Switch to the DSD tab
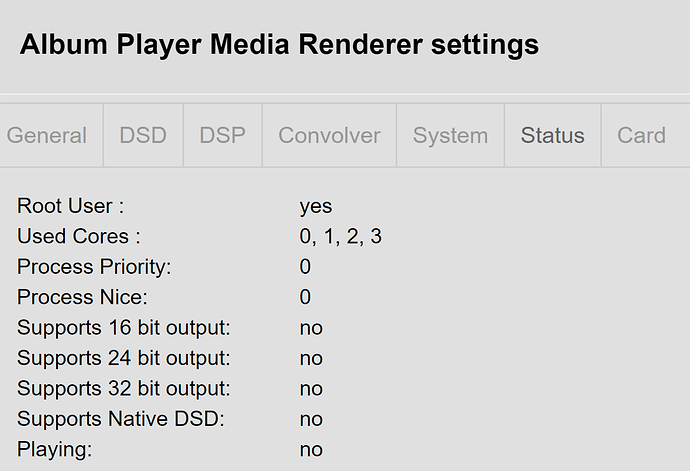The height and width of the screenshot is (471, 690). coord(143,135)
